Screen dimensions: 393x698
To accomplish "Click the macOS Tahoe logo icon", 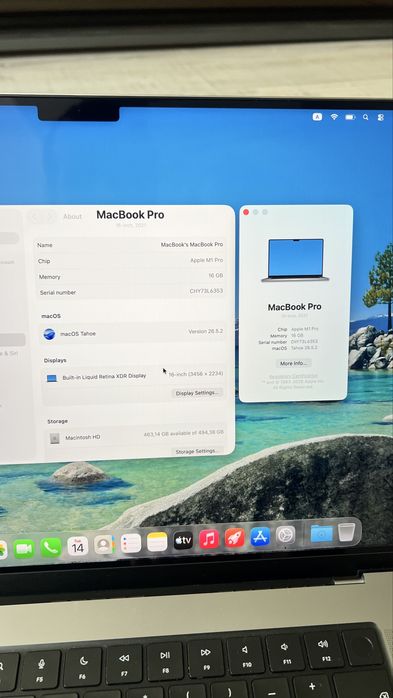I will click(49, 334).
